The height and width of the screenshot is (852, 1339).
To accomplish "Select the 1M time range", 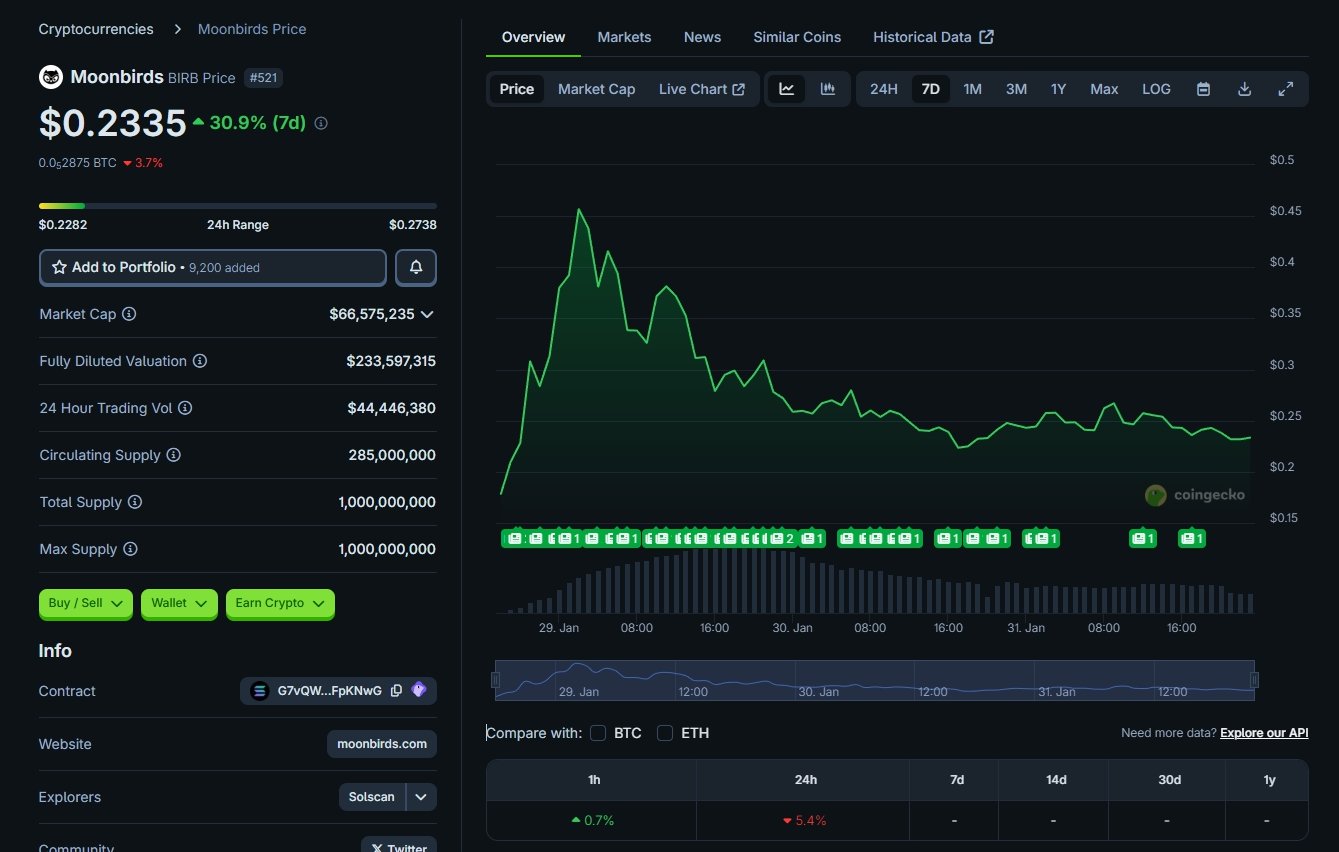I will click(x=972, y=89).
